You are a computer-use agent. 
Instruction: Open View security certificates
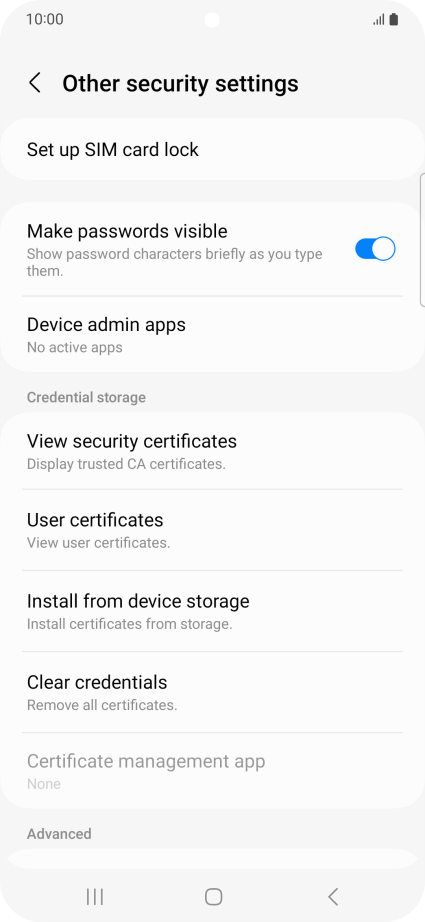[212, 451]
